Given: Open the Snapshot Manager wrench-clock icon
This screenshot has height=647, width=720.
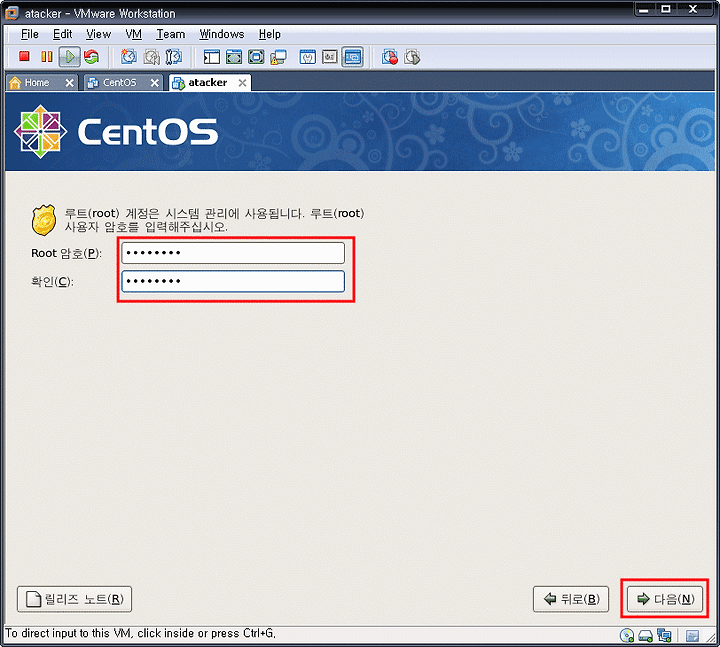Looking at the screenshot, I should coord(174,57).
